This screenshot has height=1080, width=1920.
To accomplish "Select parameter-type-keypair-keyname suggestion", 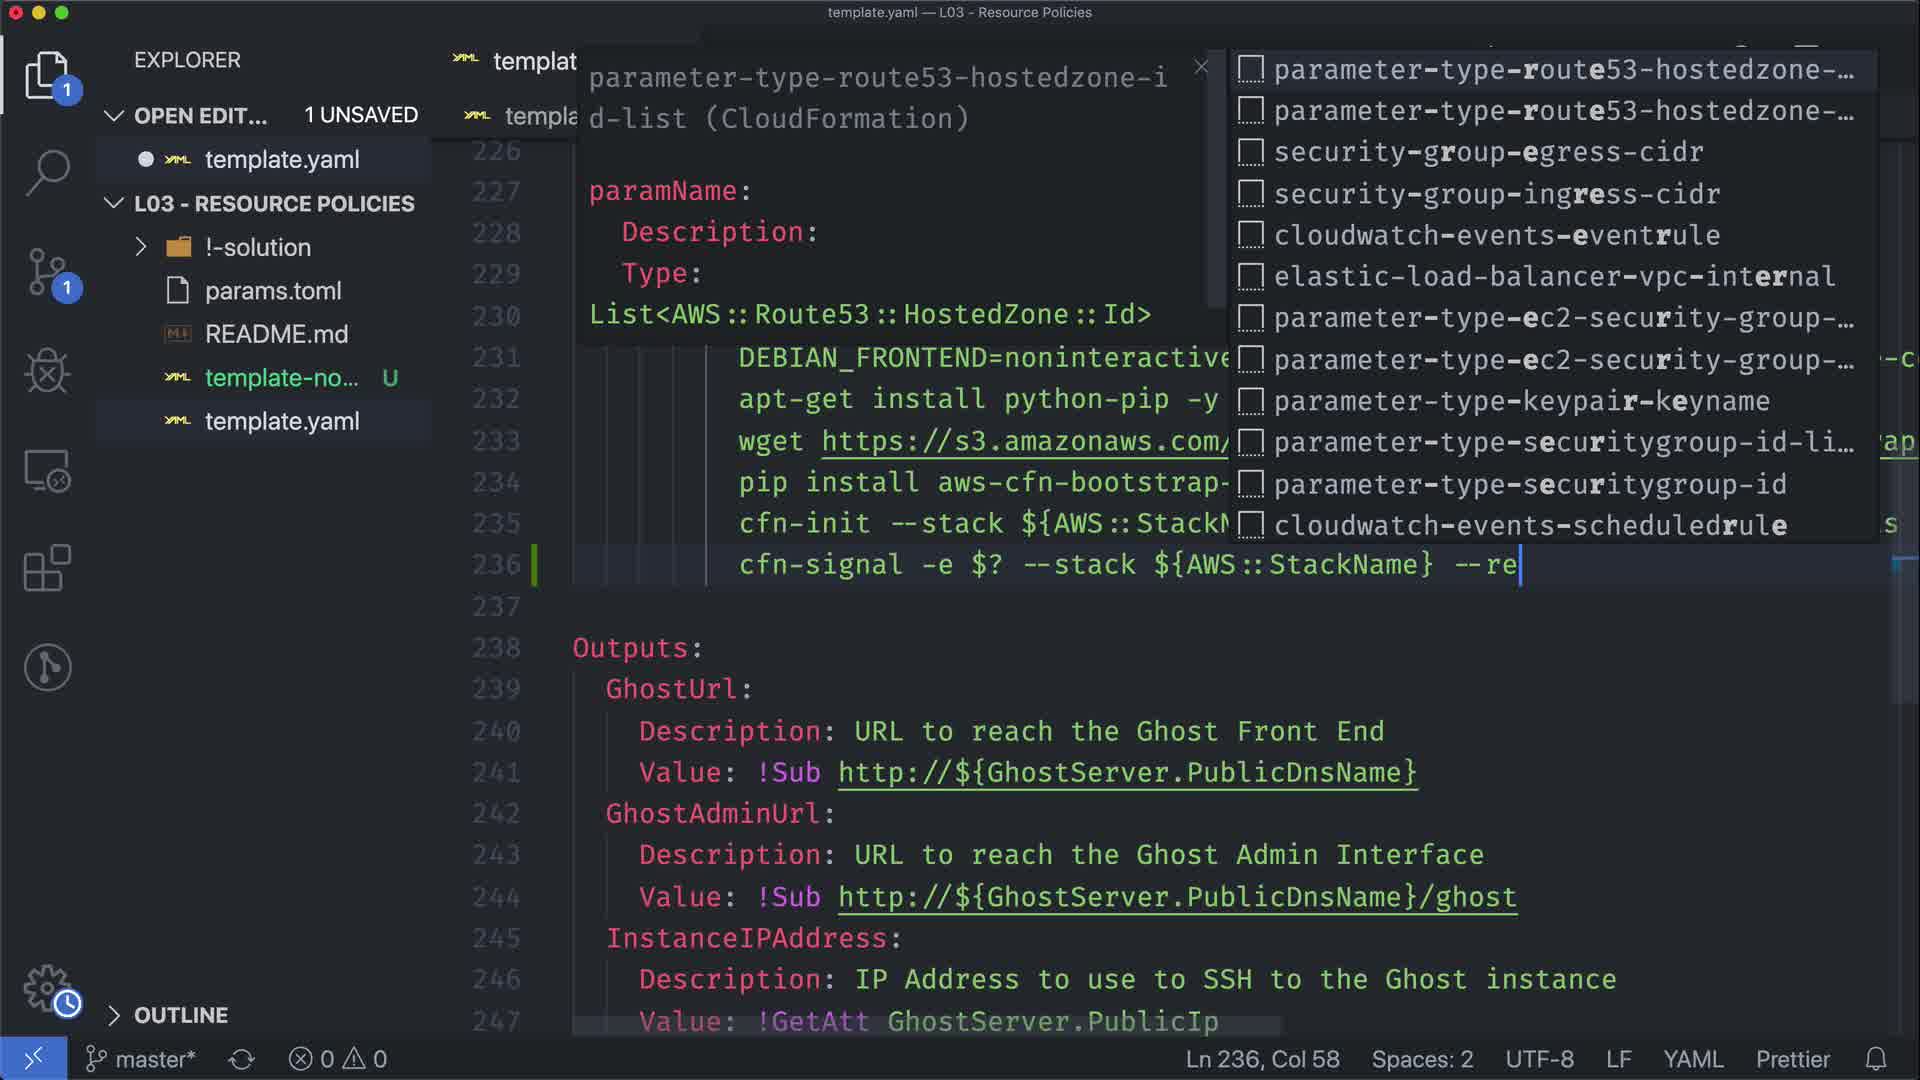I will point(1521,401).
